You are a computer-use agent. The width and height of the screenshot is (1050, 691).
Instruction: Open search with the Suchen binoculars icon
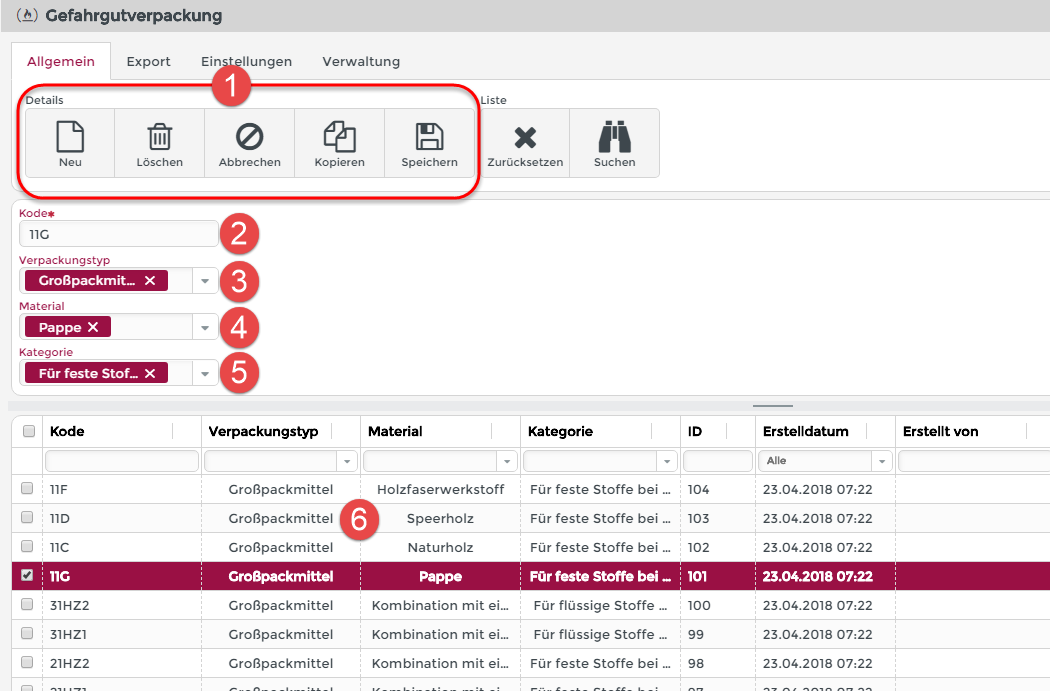pos(614,137)
